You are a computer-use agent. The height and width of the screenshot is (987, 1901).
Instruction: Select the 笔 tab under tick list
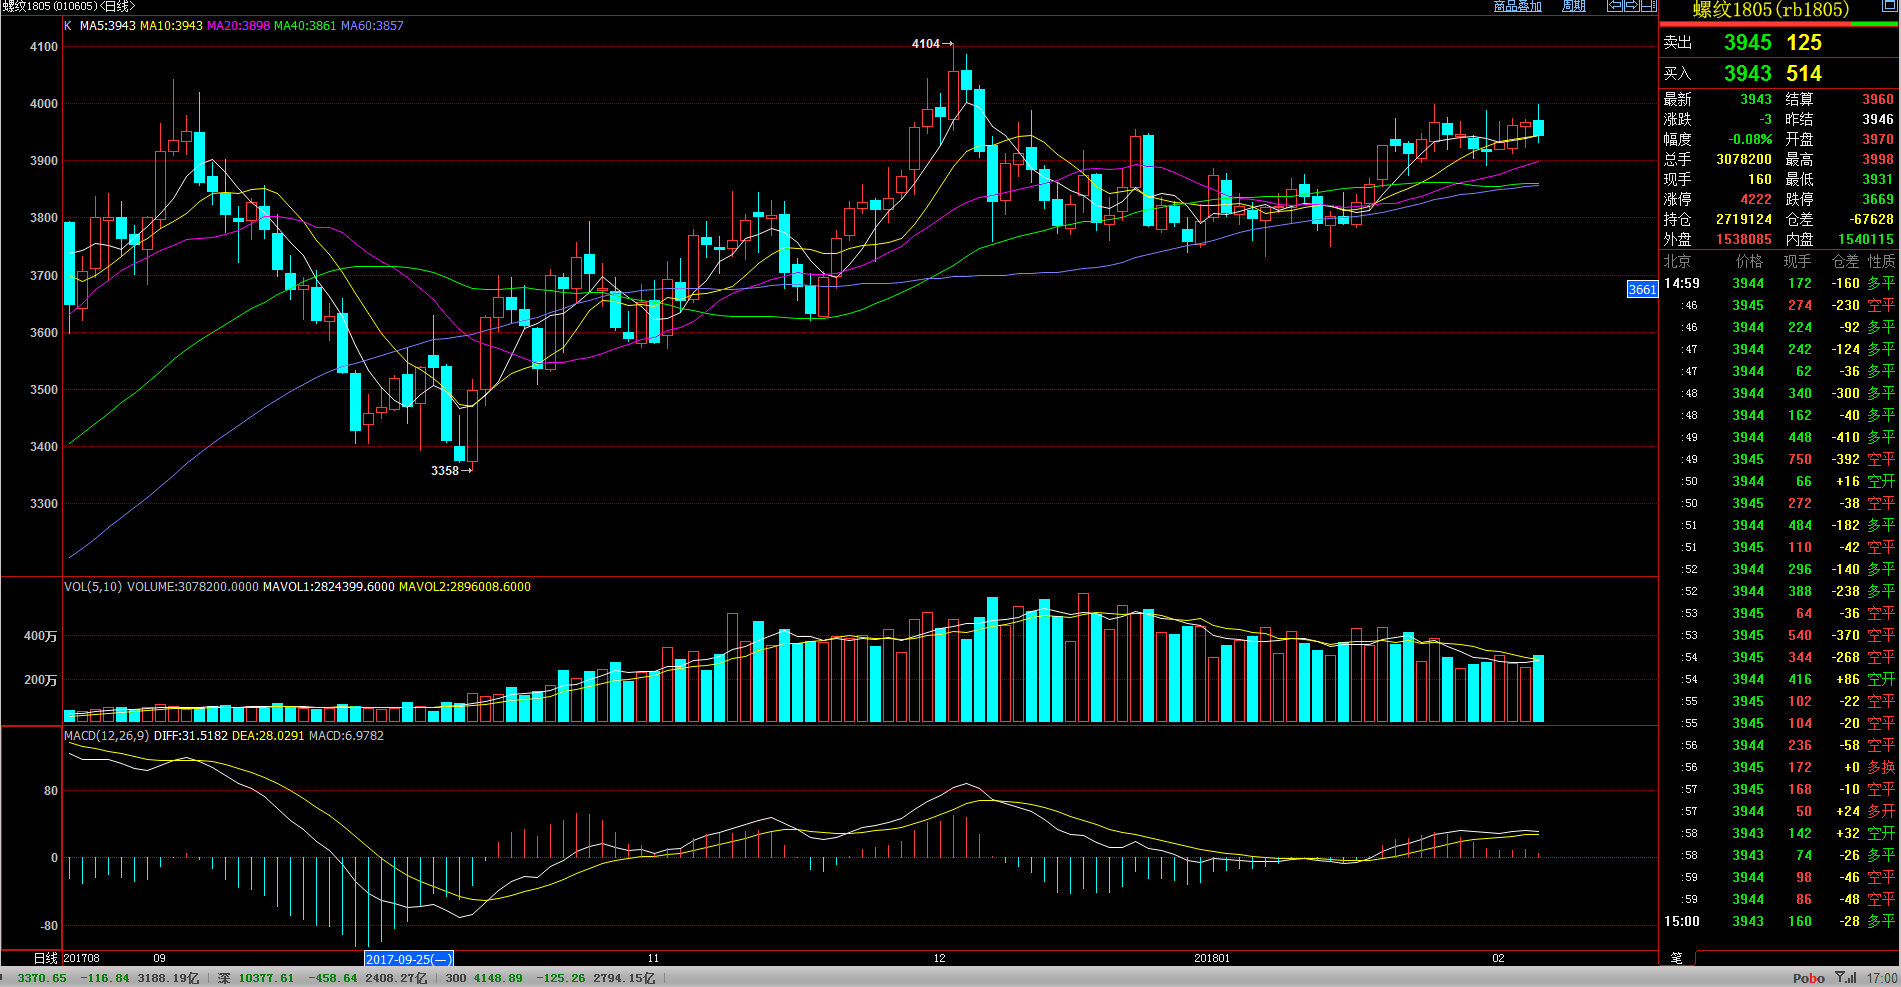pos(1677,958)
